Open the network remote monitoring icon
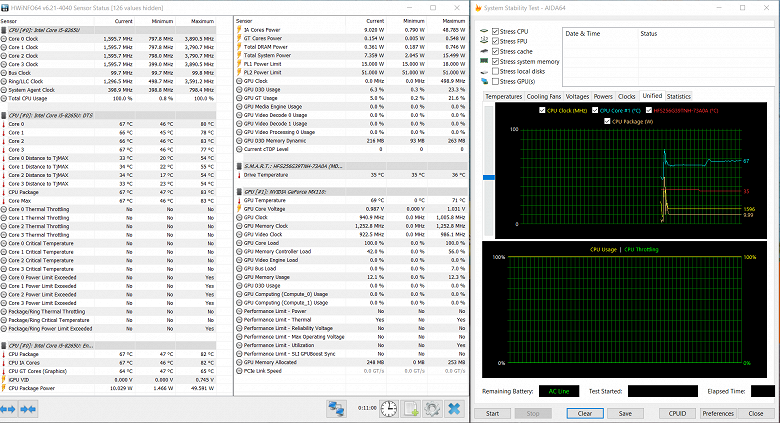Image resolution: width=780 pixels, height=423 pixels. (337, 409)
